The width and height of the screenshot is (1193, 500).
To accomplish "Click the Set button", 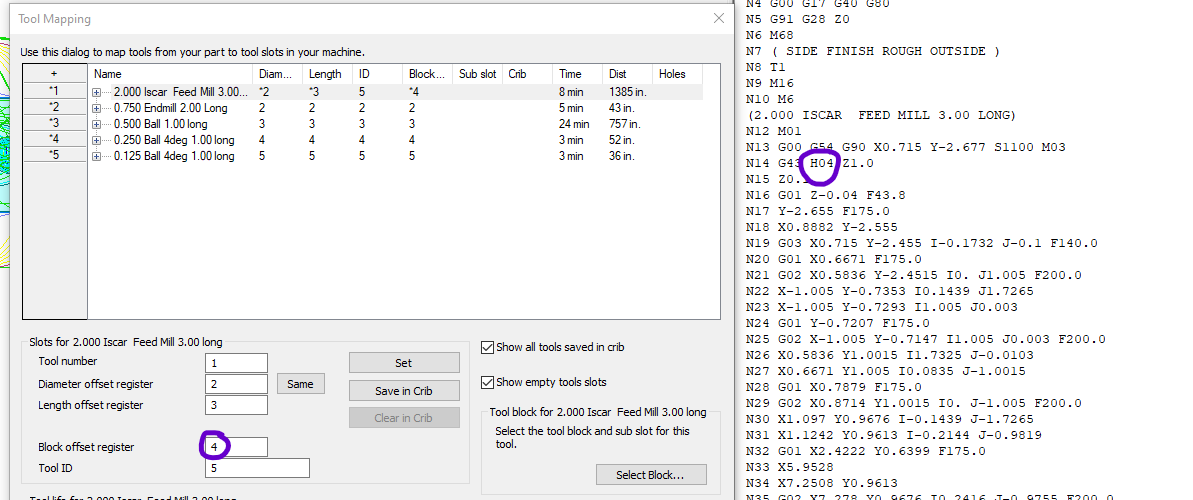I will coord(404,362).
